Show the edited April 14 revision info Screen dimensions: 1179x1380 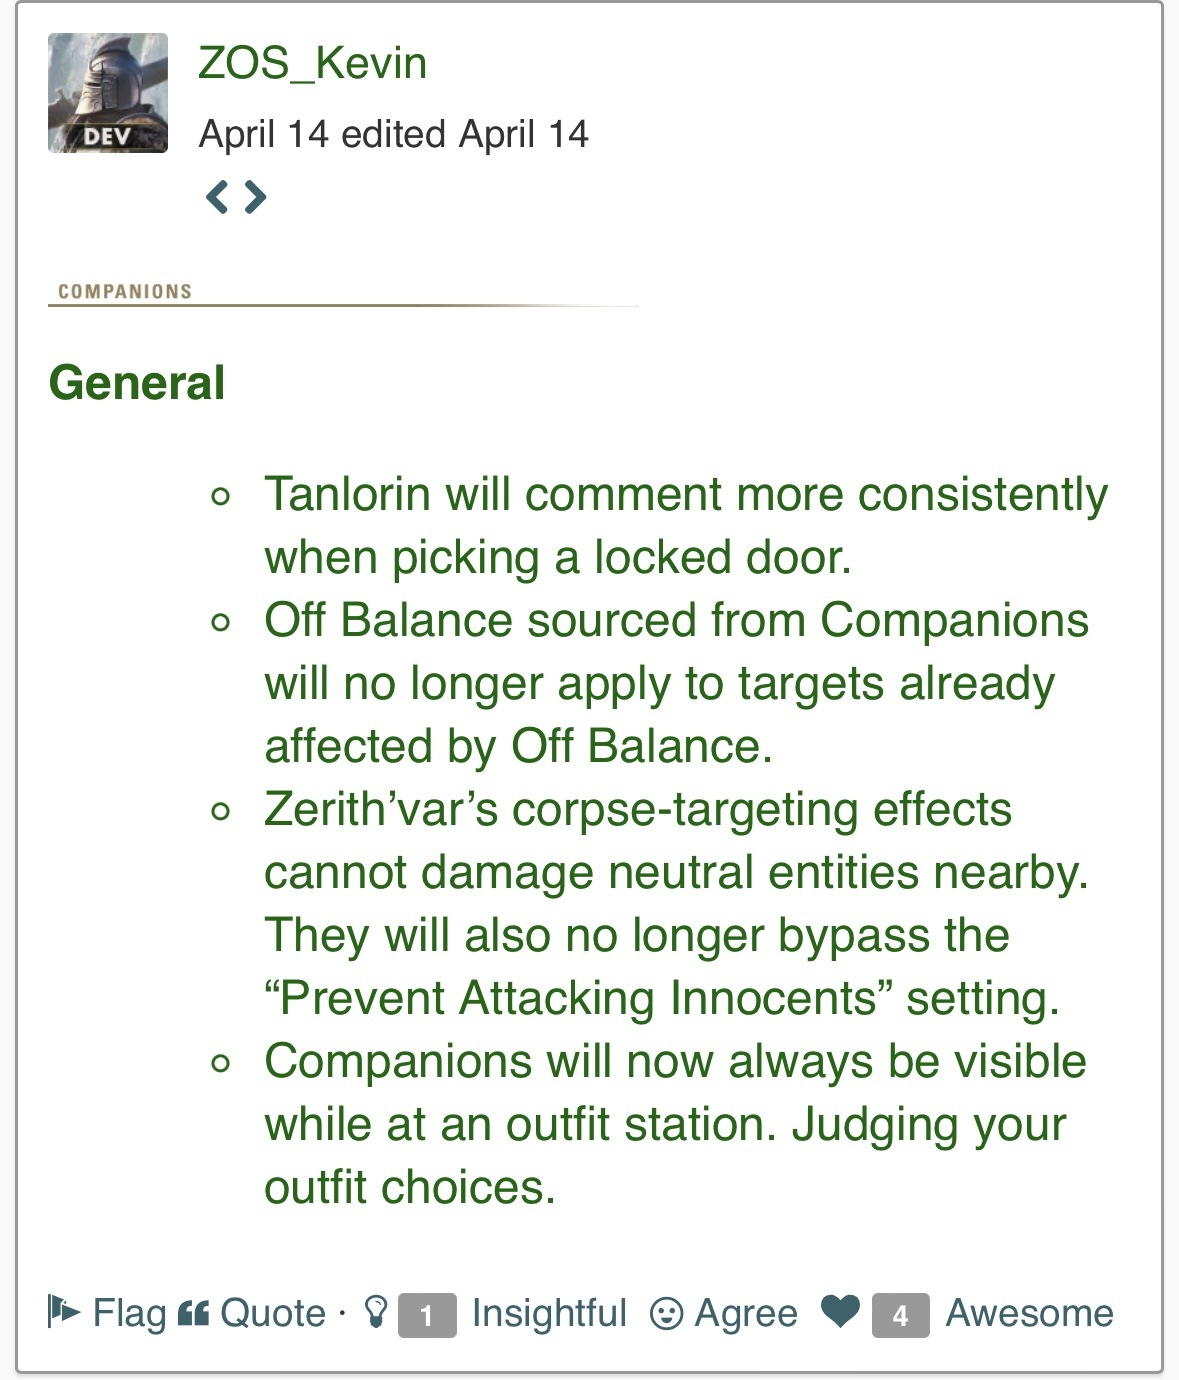tap(465, 134)
